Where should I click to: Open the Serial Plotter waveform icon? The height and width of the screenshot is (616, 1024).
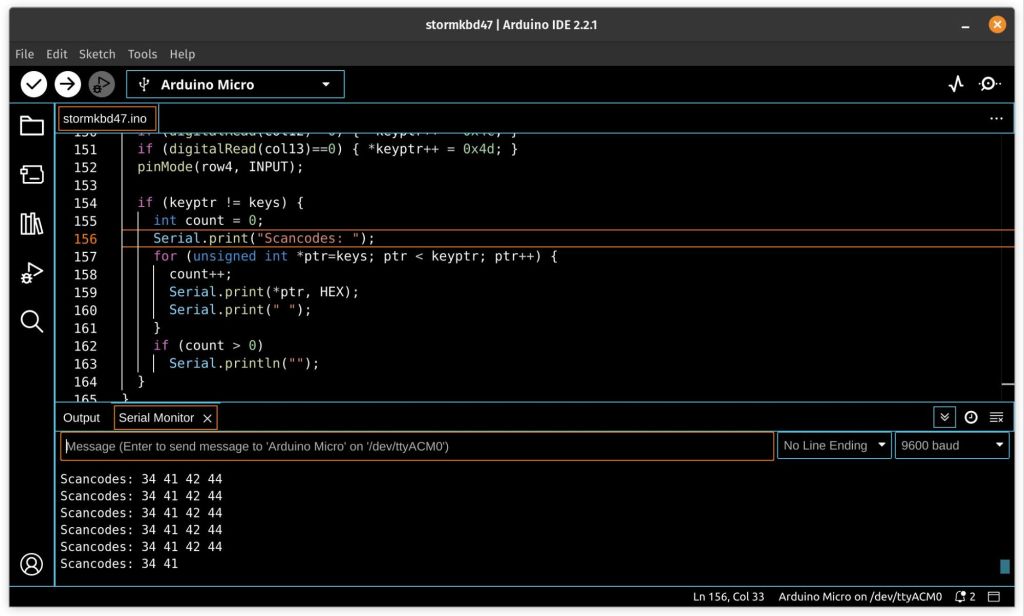[x=956, y=85]
